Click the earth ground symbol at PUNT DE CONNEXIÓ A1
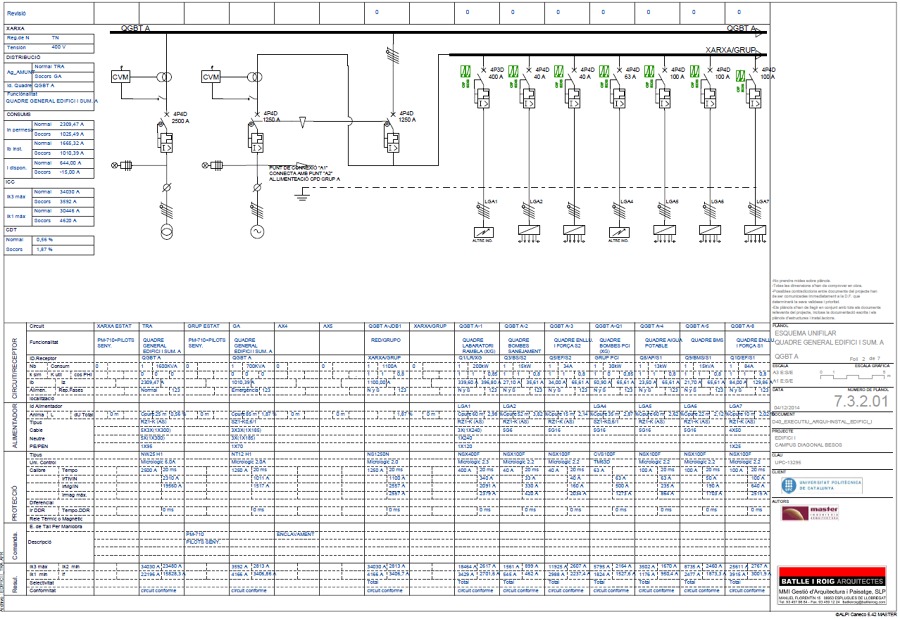The image size is (900, 619). pyautogui.click(x=302, y=196)
